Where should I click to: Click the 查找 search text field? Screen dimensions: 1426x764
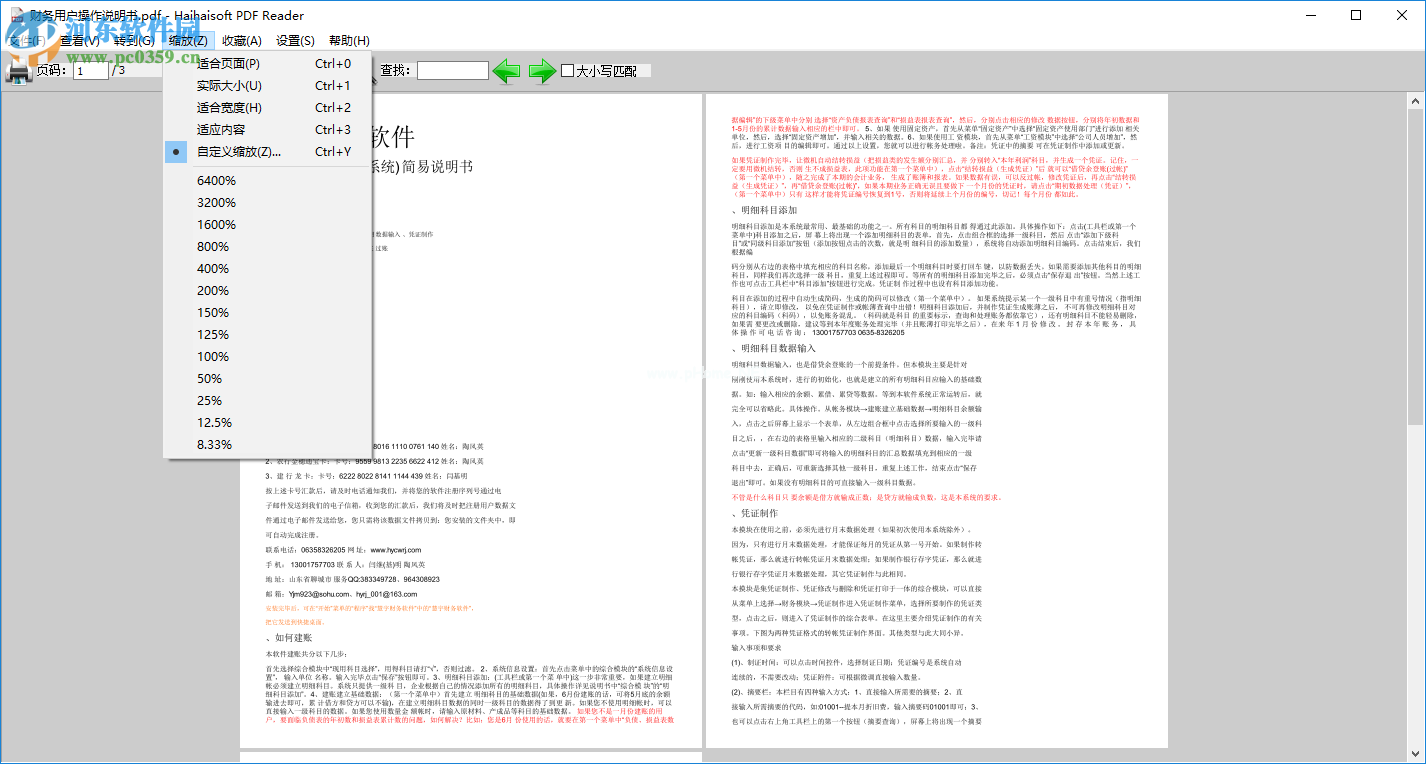tap(453, 71)
